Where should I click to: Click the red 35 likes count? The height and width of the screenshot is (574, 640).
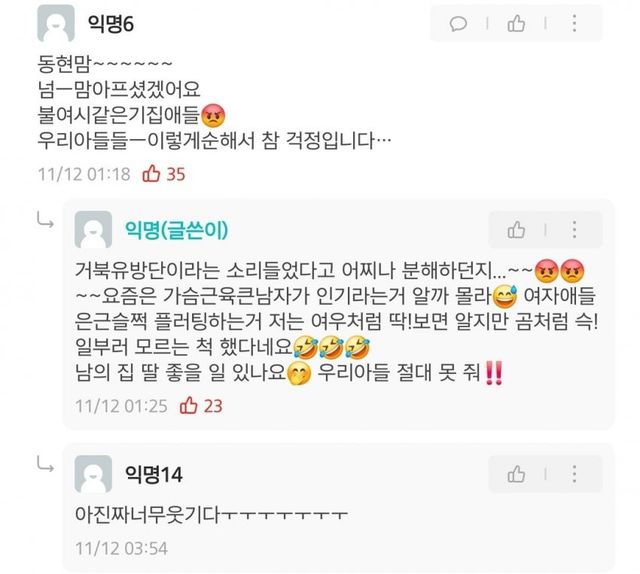pos(176,174)
